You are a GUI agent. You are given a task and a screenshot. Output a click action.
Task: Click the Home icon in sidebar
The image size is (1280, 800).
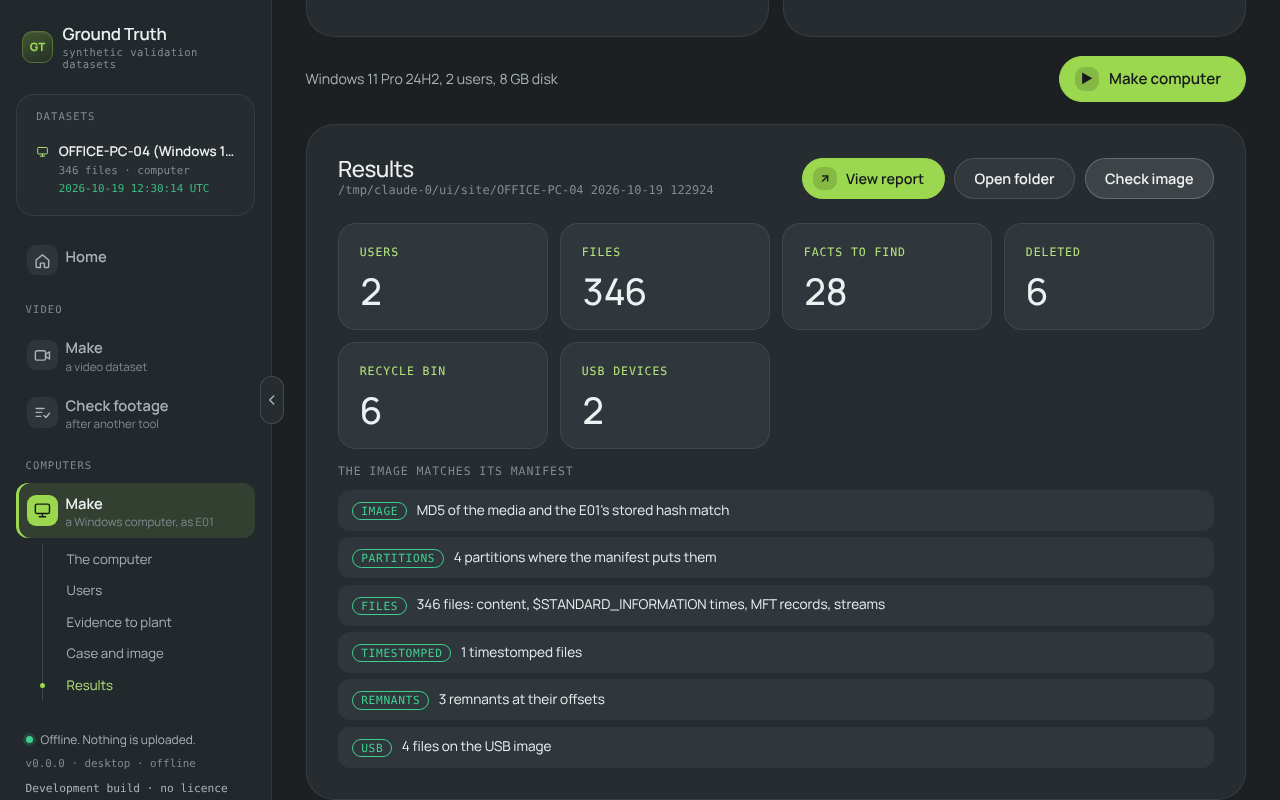42,260
